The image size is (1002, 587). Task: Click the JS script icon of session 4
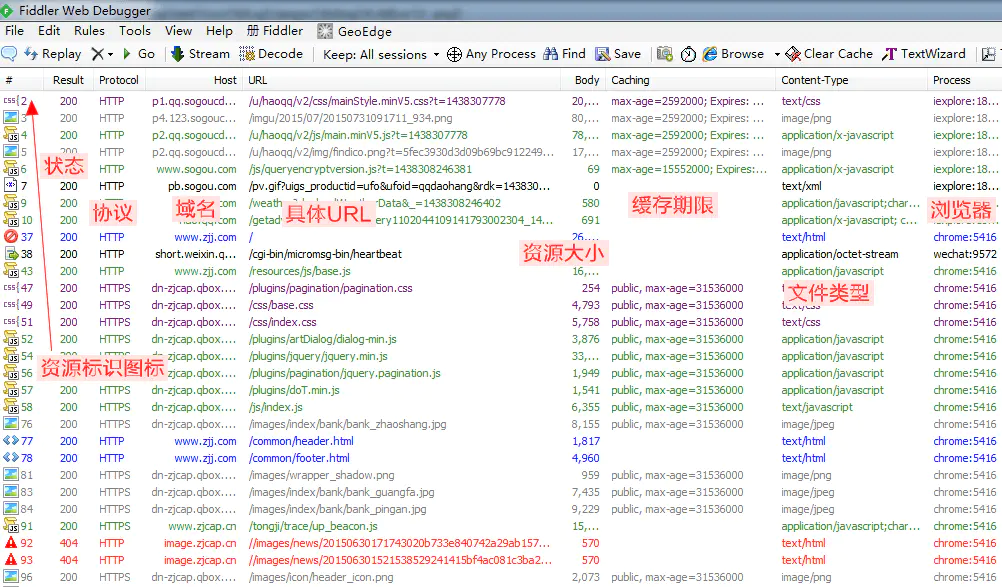[x=11, y=135]
